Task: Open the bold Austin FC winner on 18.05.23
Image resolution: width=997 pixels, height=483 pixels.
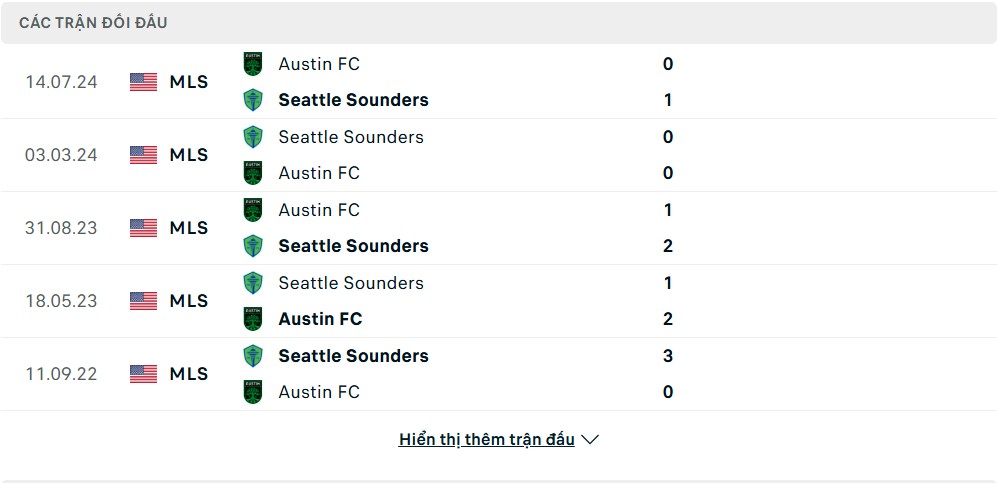Action: pyautogui.click(x=320, y=319)
